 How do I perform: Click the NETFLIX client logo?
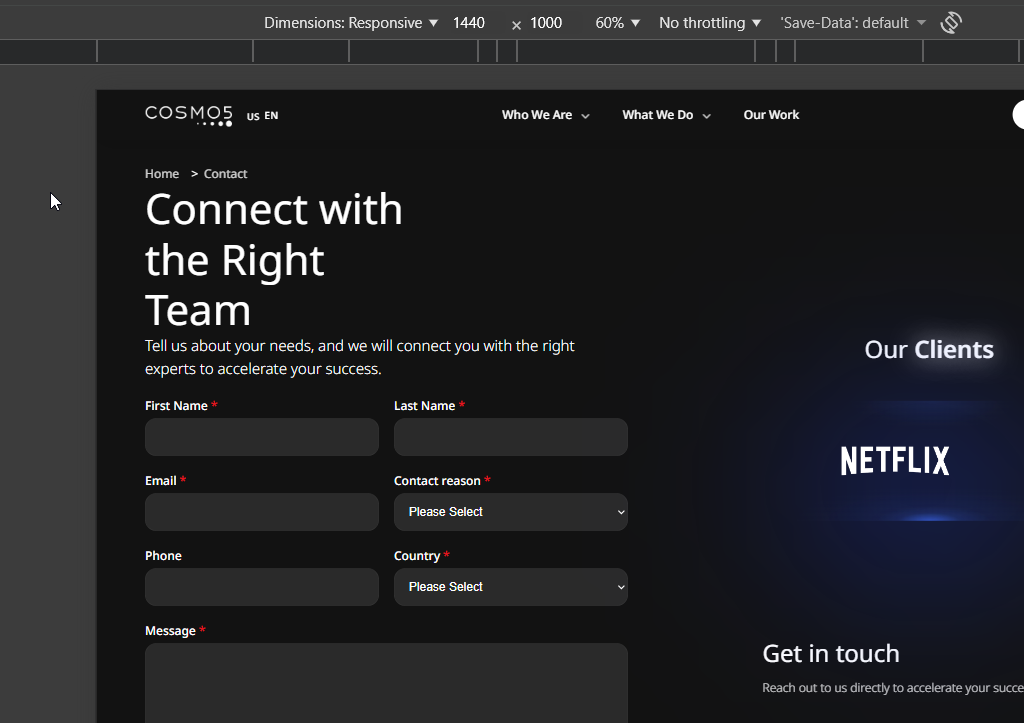click(895, 461)
